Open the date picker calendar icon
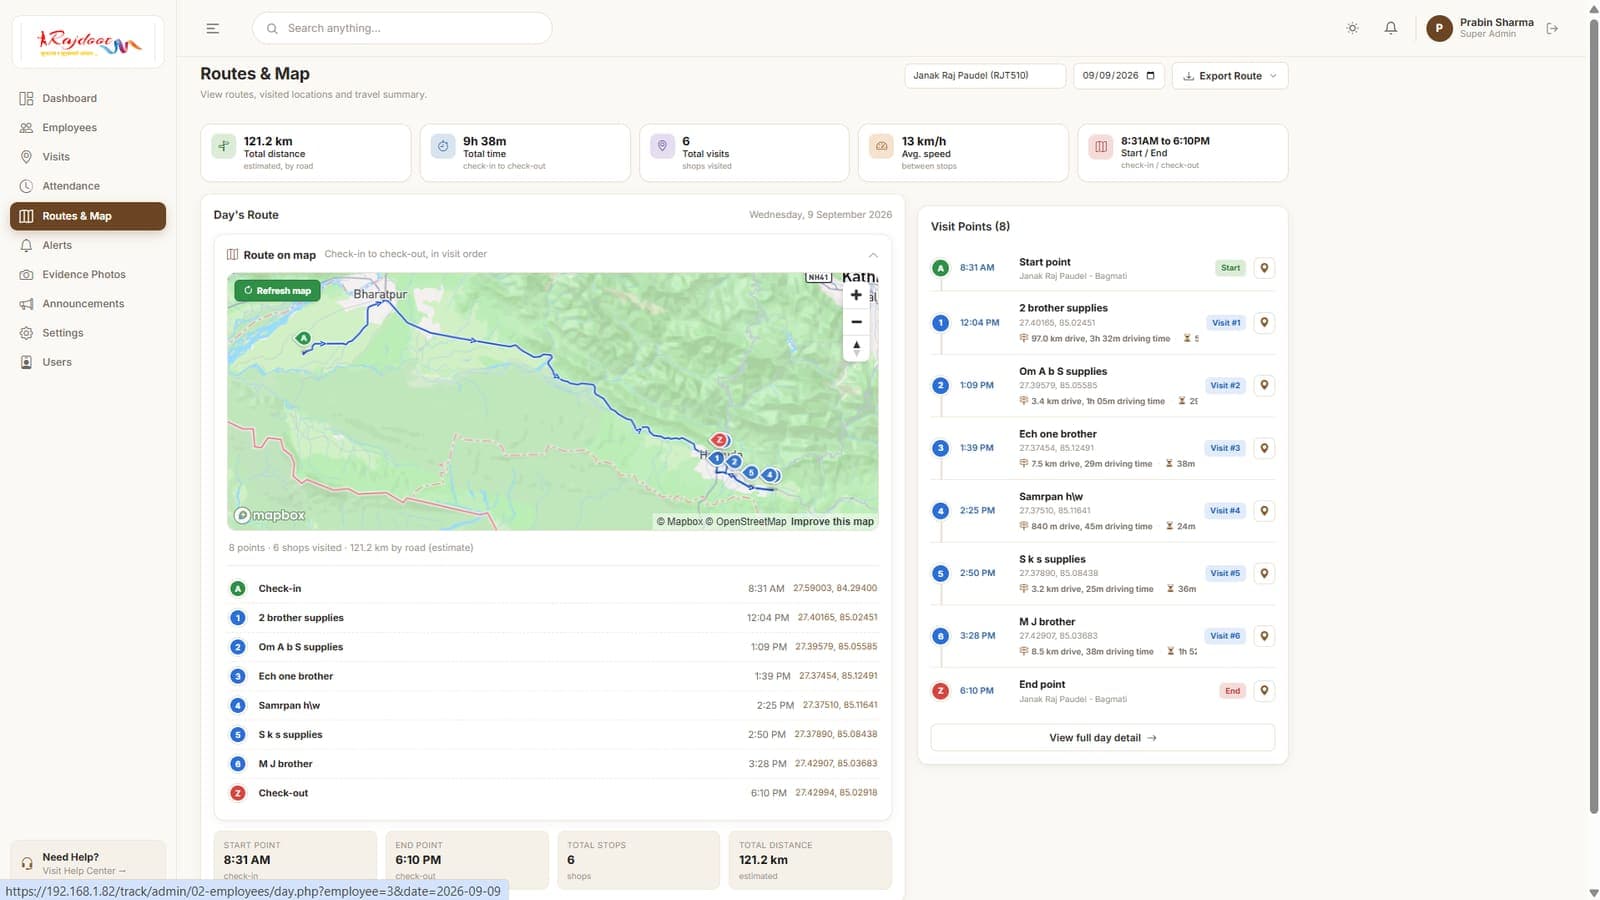The image size is (1600, 900). click(1150, 76)
